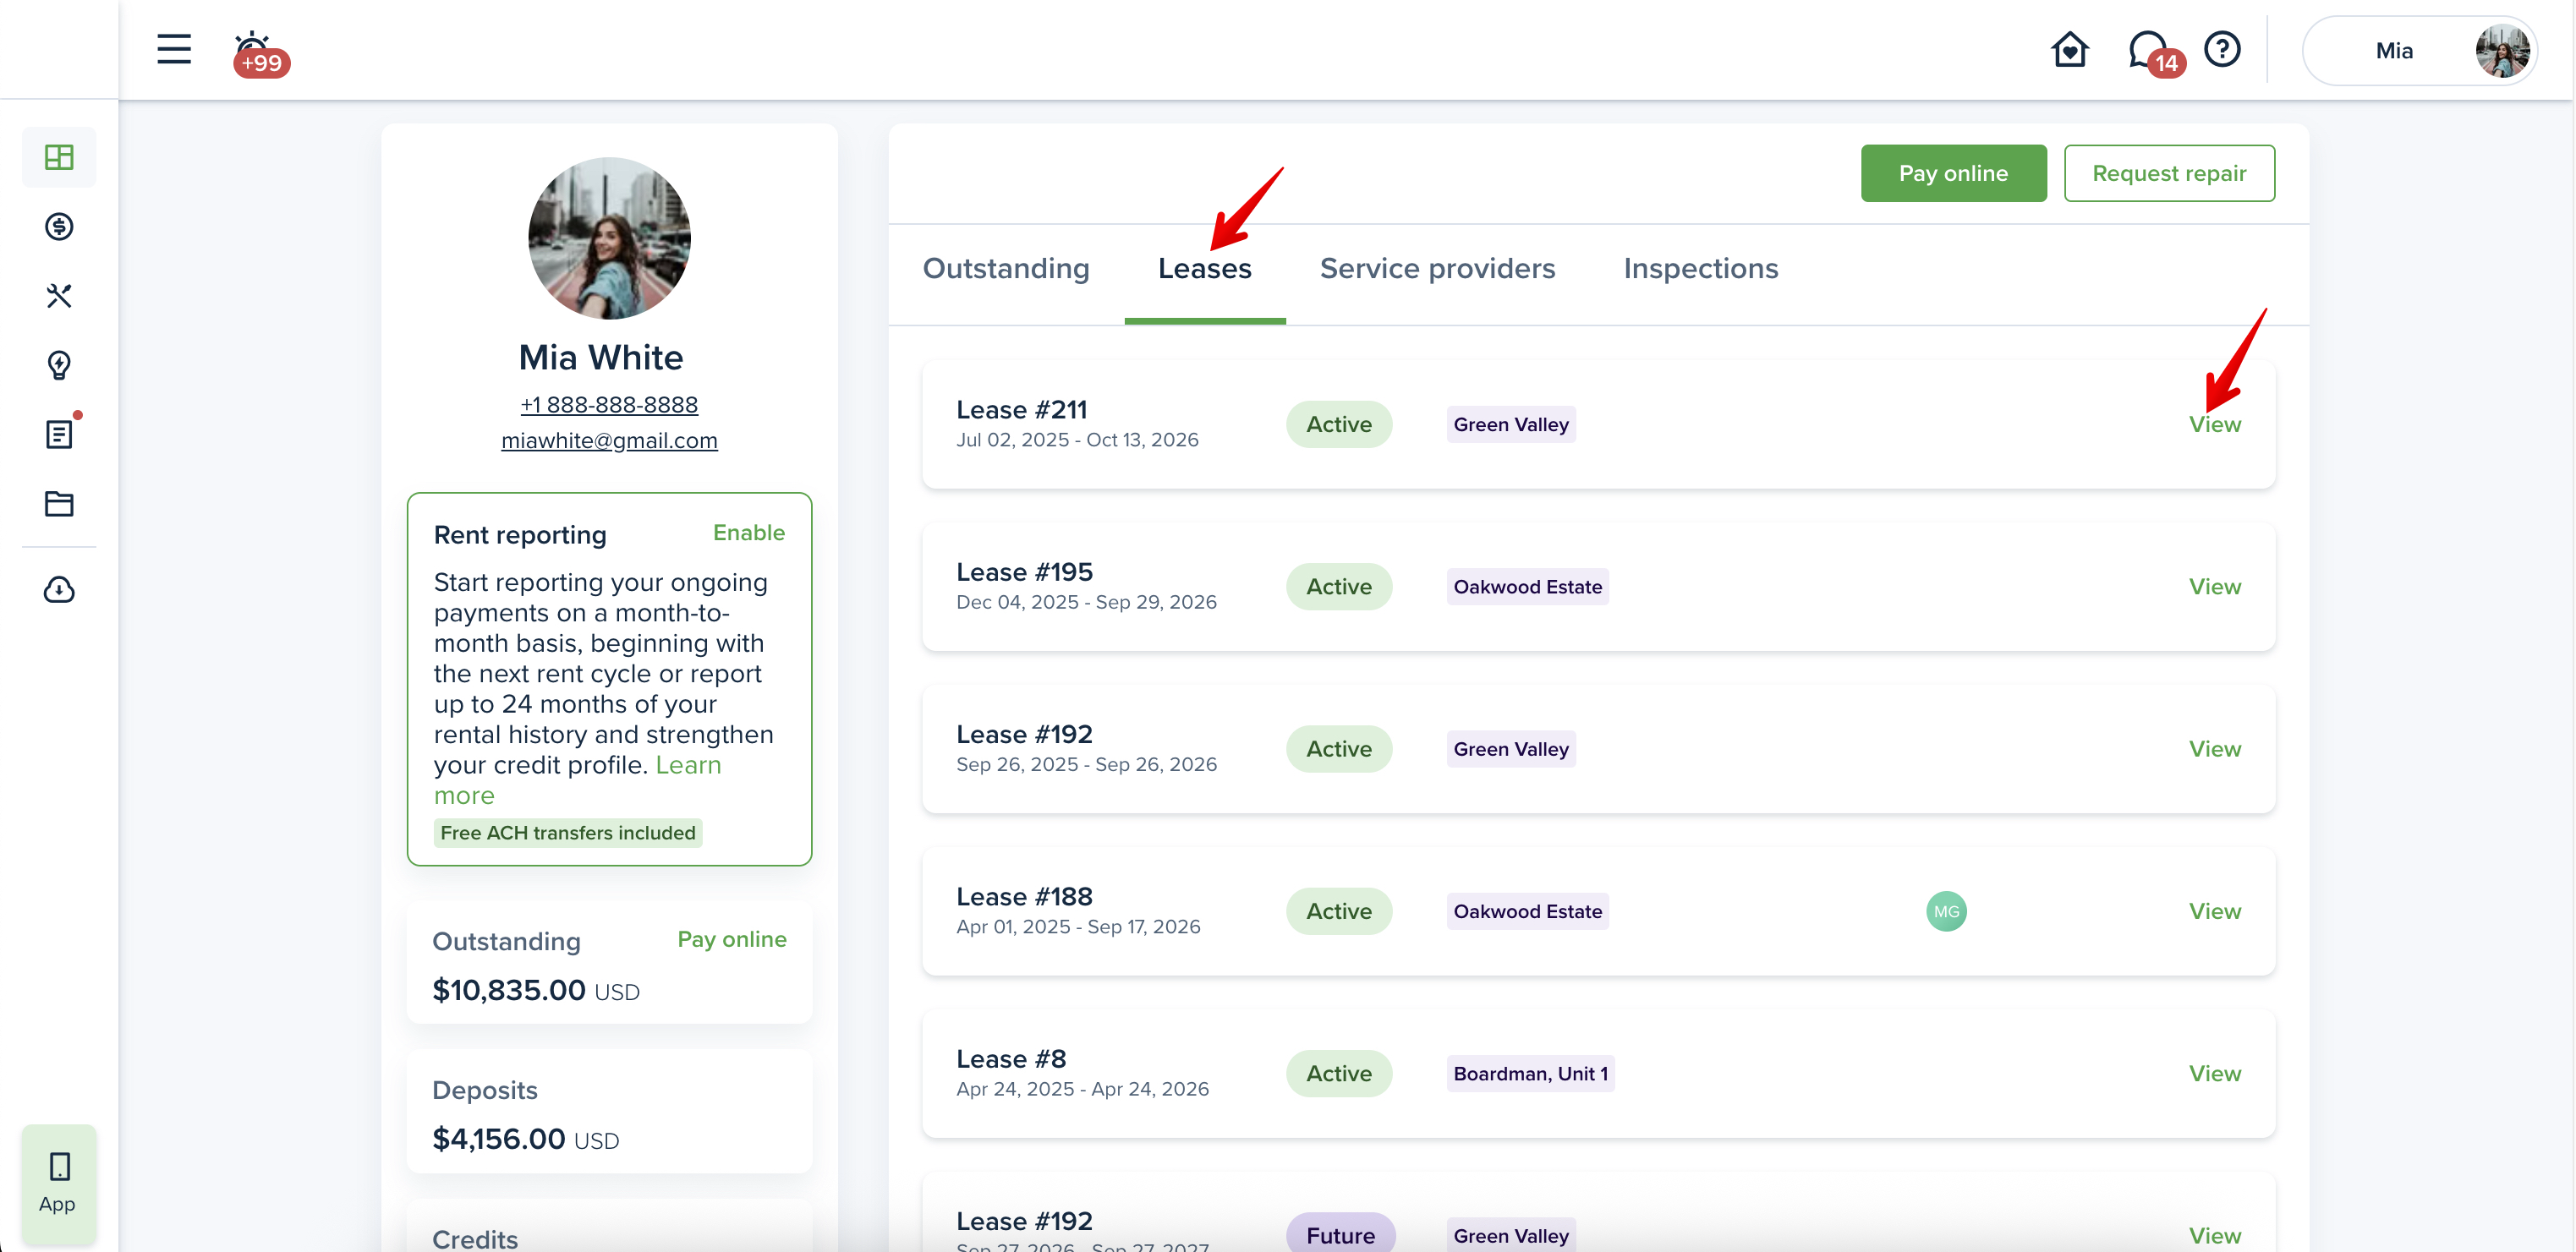Click the MG avatar on Lease #188
Image resolution: width=2576 pixels, height=1252 pixels.
tap(1945, 911)
